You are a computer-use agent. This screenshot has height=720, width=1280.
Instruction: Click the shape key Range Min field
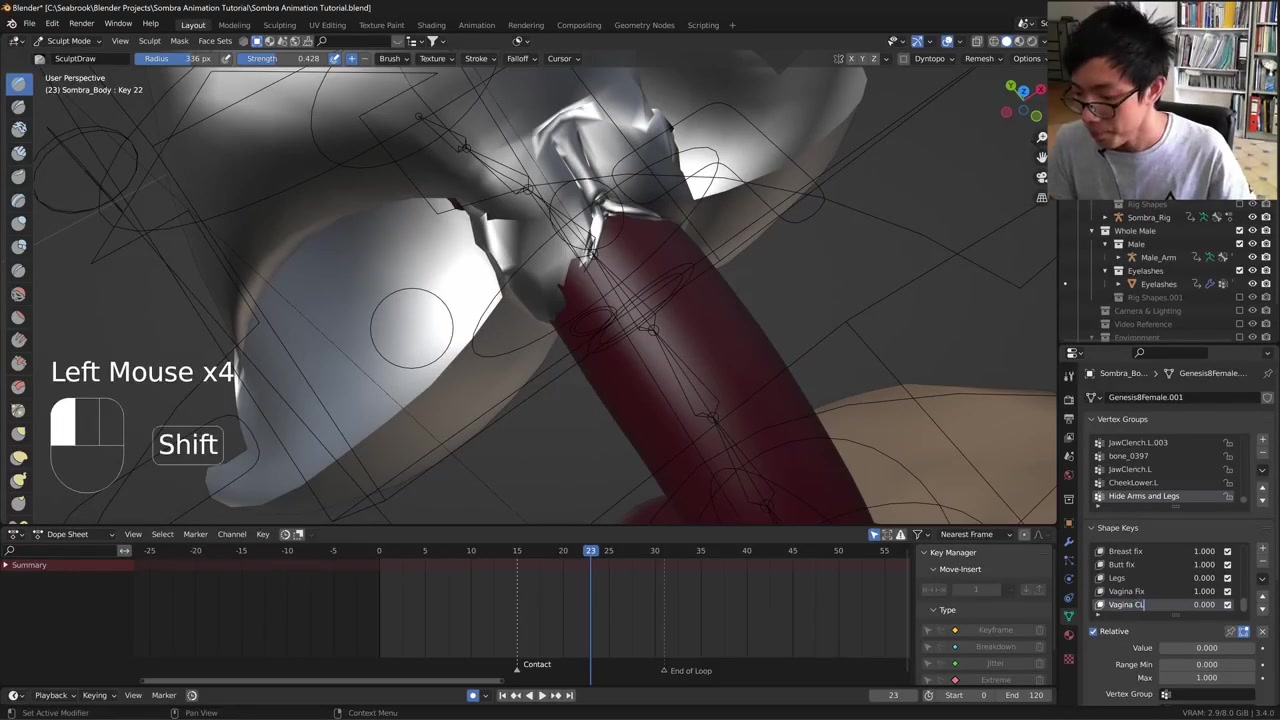1206,664
